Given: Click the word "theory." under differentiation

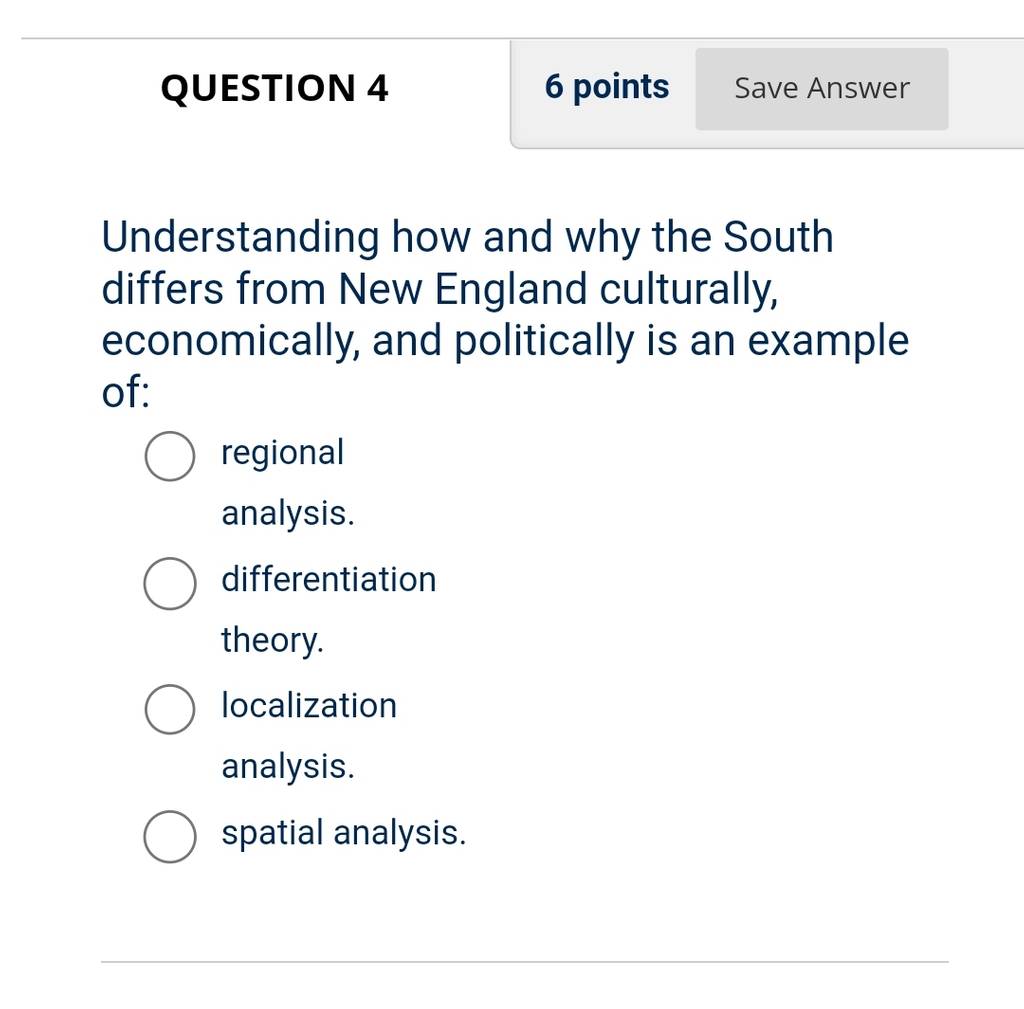Looking at the screenshot, I should 272,640.
